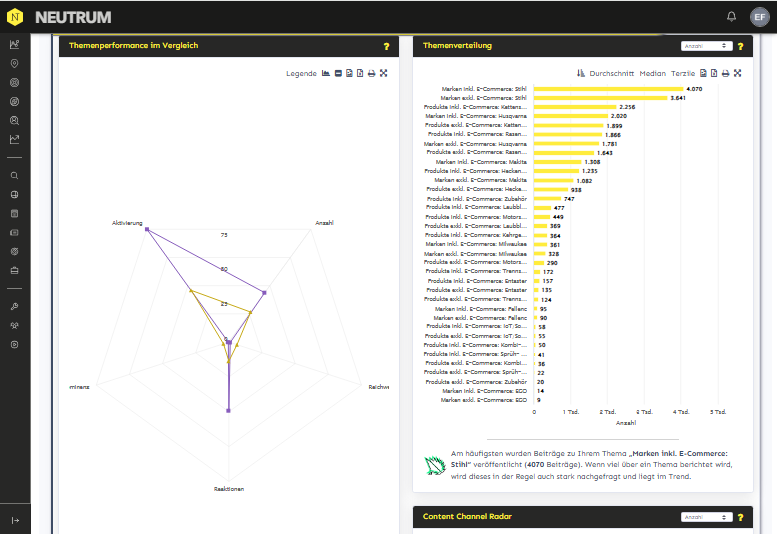The width and height of the screenshot is (777, 534).
Task: Print the Themenverteilung chart
Action: tap(725, 73)
